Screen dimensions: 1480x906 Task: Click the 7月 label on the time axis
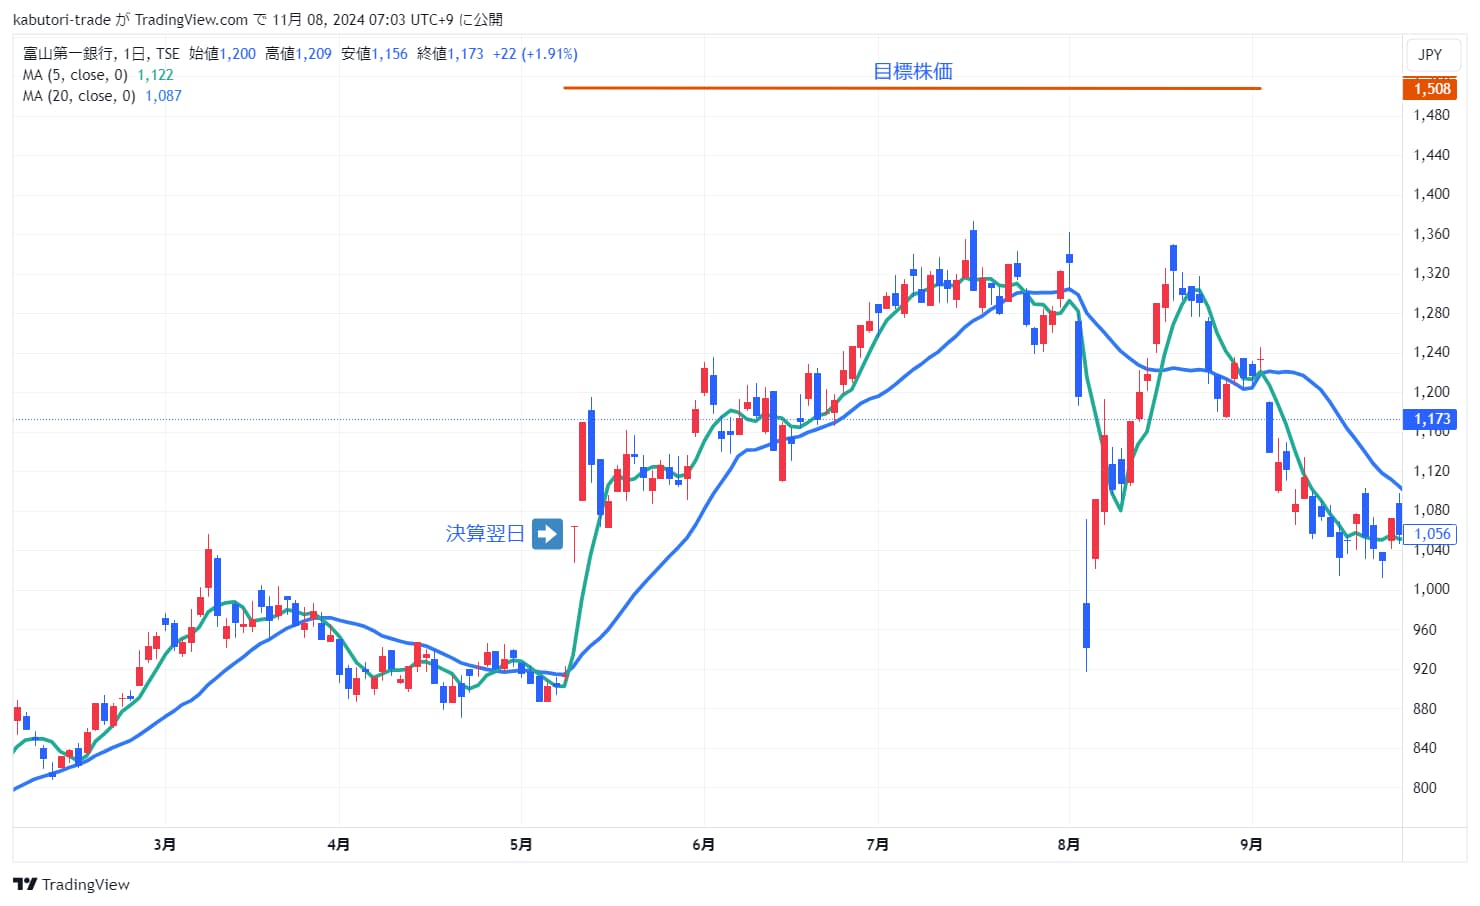pyautogui.click(x=878, y=845)
